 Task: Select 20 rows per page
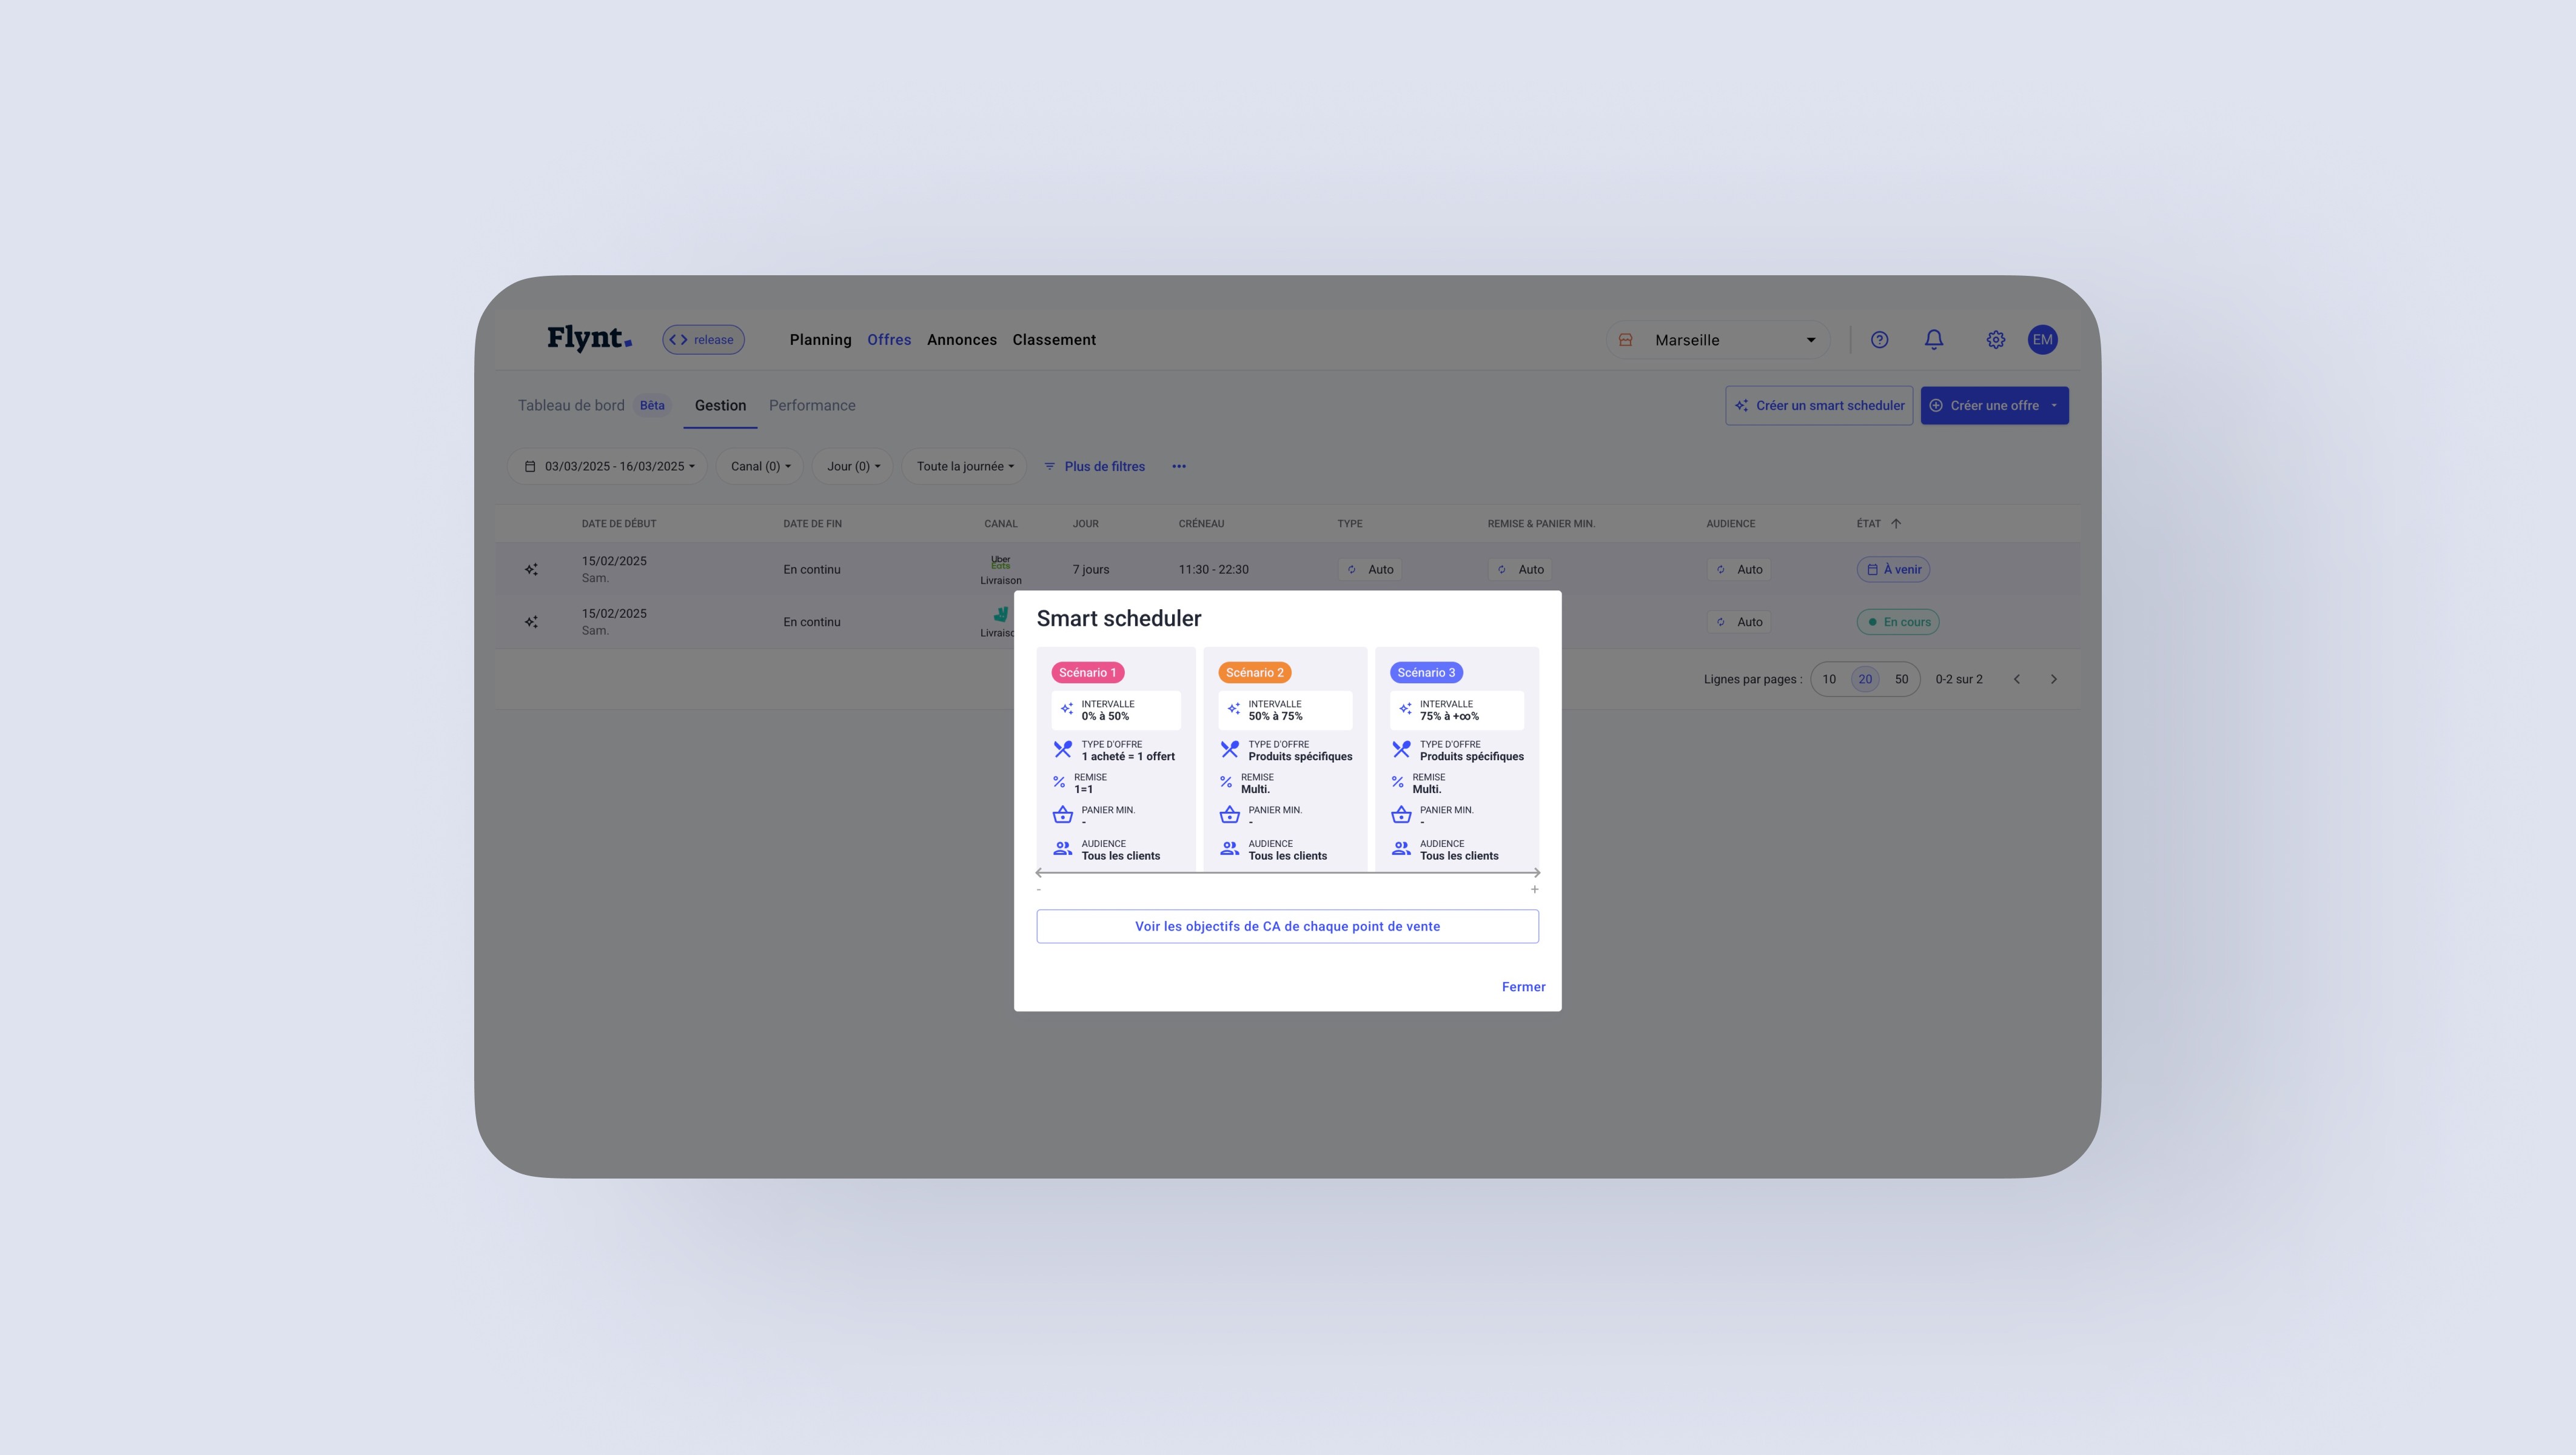pyautogui.click(x=1865, y=679)
